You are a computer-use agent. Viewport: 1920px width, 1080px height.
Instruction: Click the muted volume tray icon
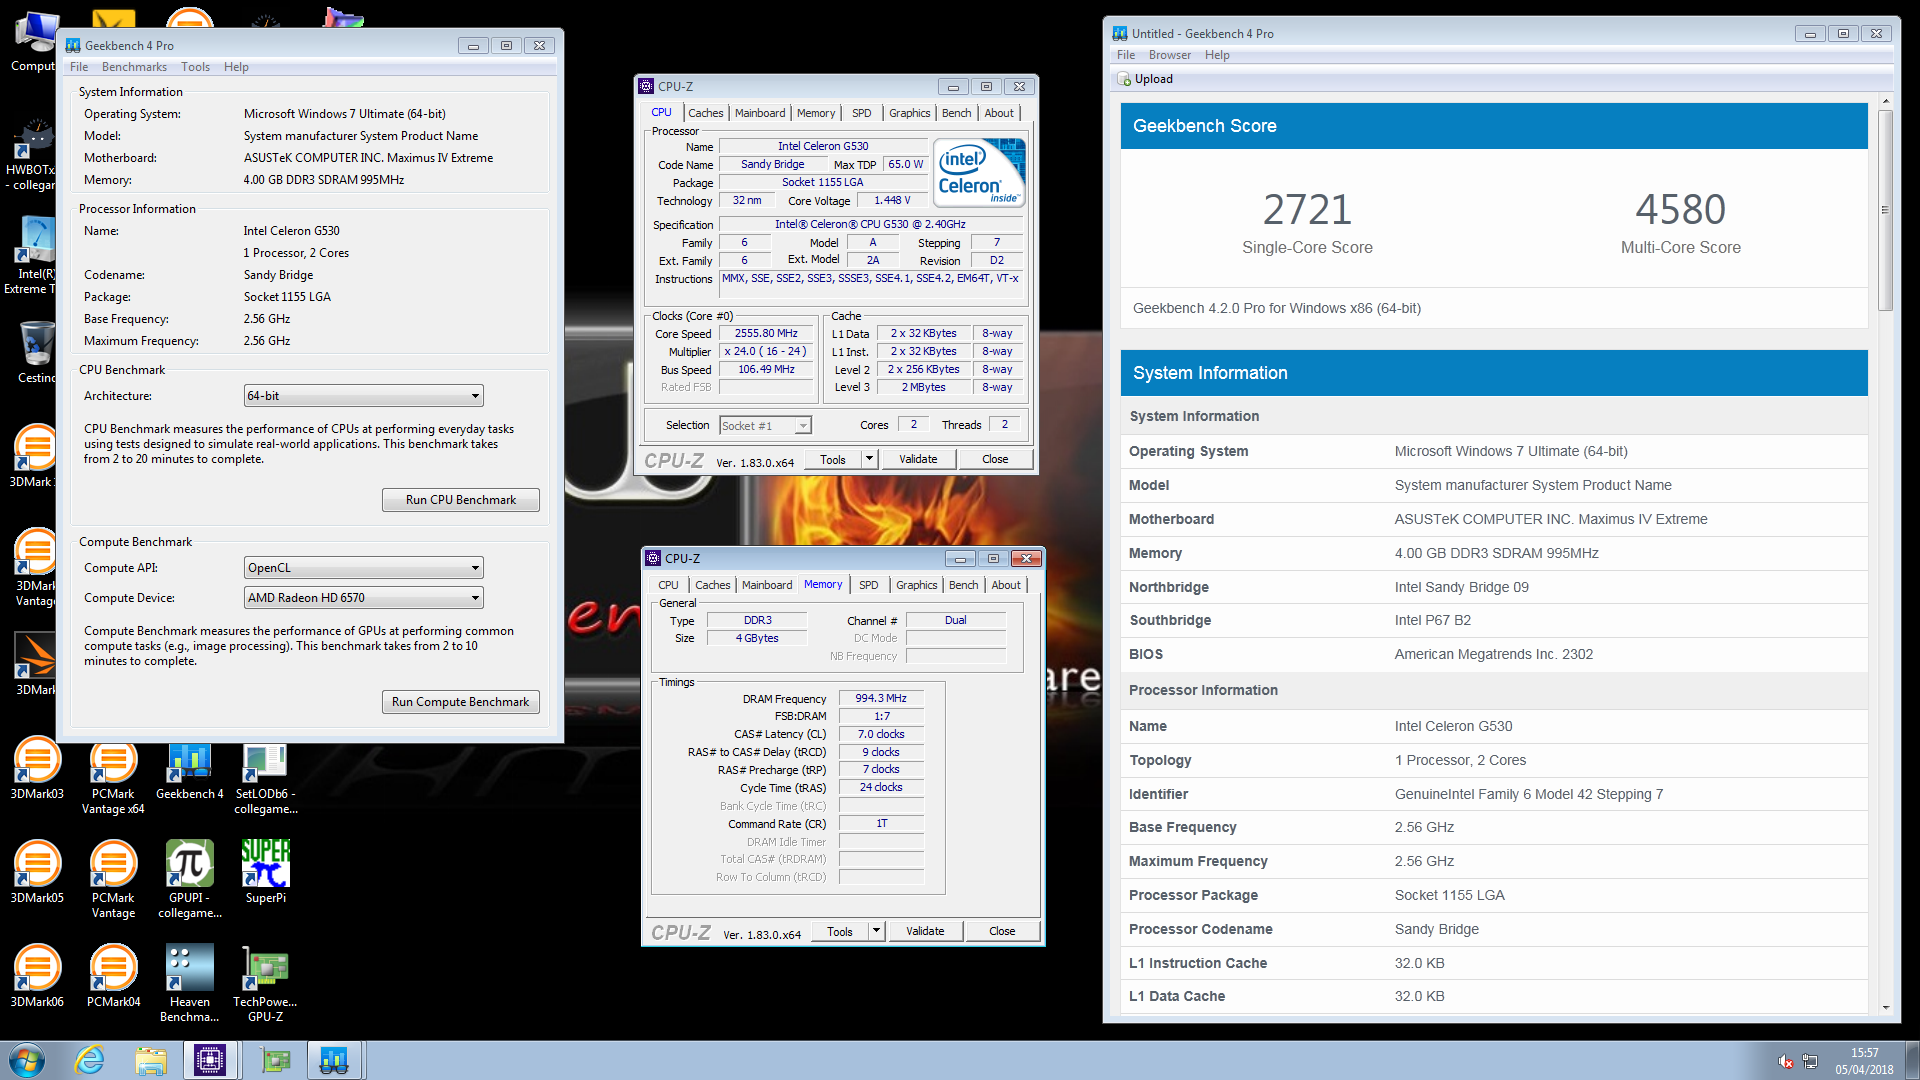(1785, 1061)
